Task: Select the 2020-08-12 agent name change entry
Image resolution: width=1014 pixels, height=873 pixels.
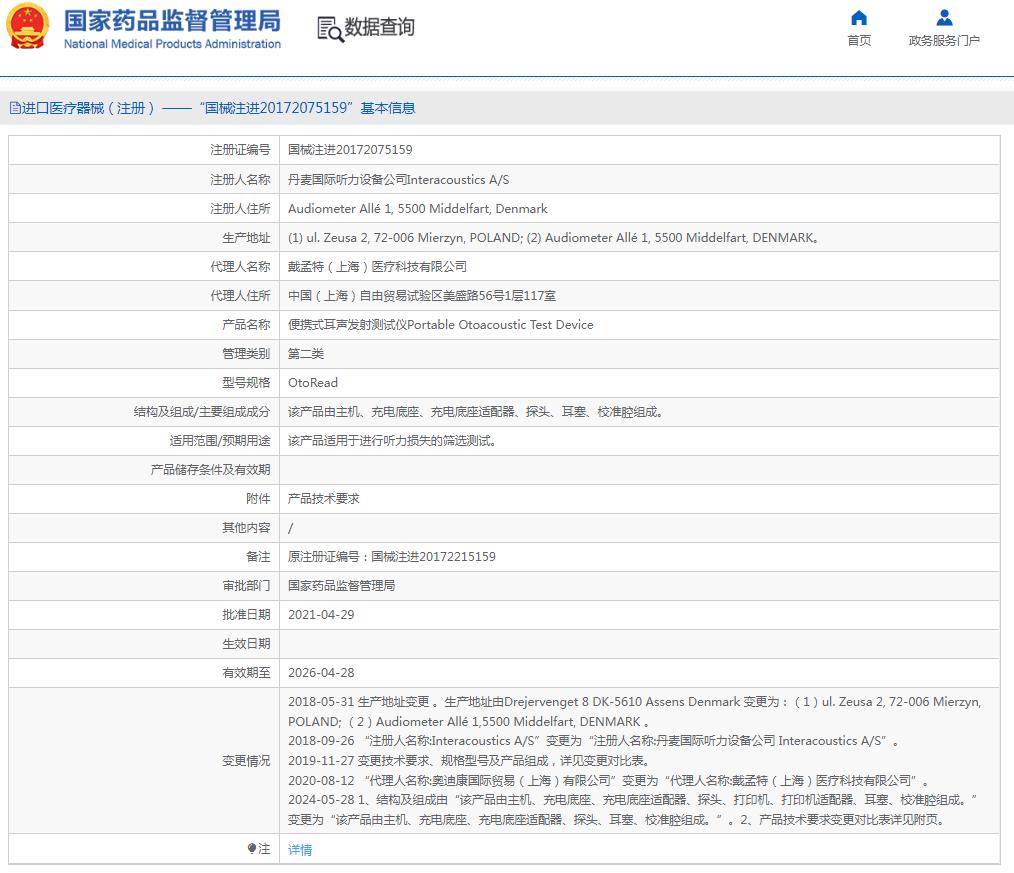Action: click(609, 781)
